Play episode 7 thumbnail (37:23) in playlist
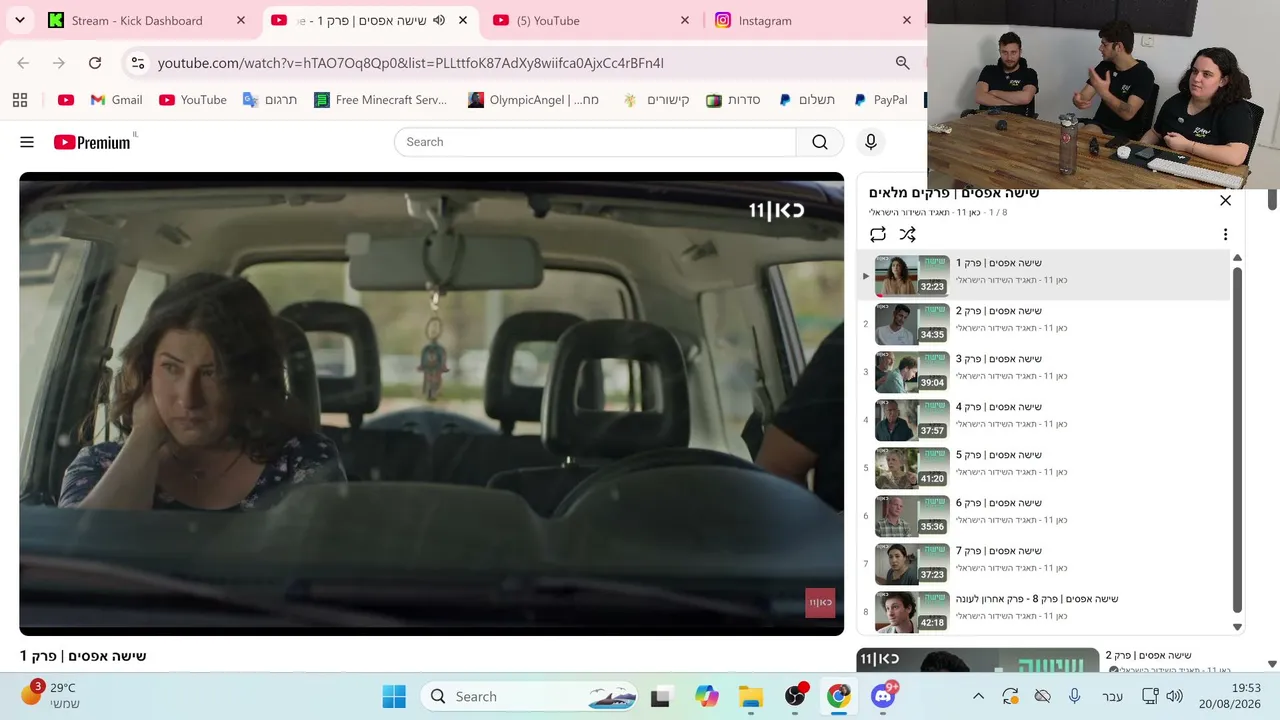Viewport: 1280px width, 720px height. [x=911, y=564]
